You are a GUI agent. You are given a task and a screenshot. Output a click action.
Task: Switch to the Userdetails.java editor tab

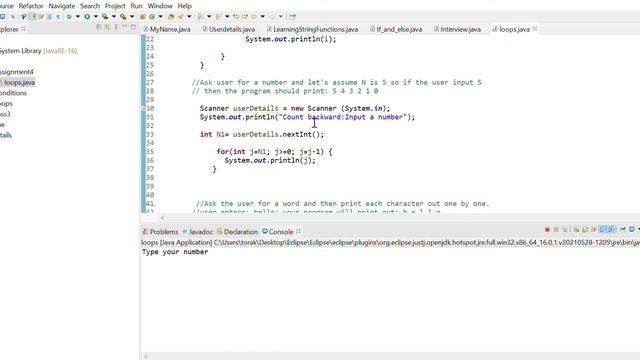tap(229, 29)
